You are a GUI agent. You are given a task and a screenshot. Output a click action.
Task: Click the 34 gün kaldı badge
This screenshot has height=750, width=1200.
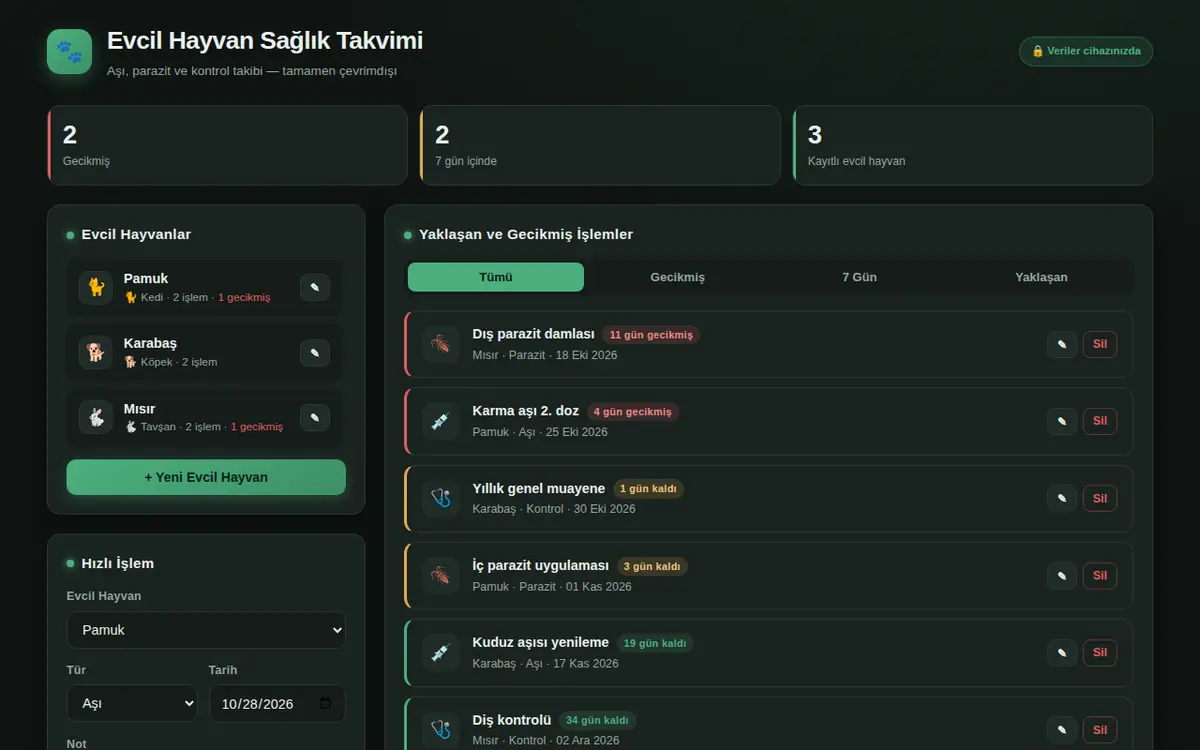[x=597, y=720]
